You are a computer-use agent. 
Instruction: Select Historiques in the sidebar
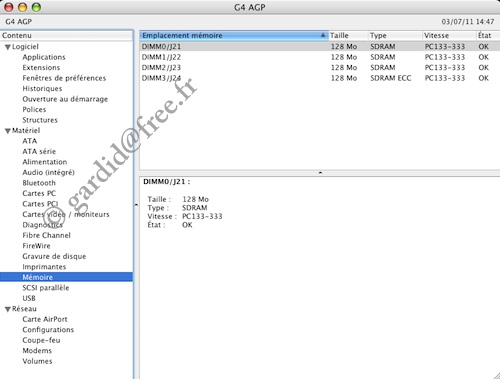[x=42, y=89]
